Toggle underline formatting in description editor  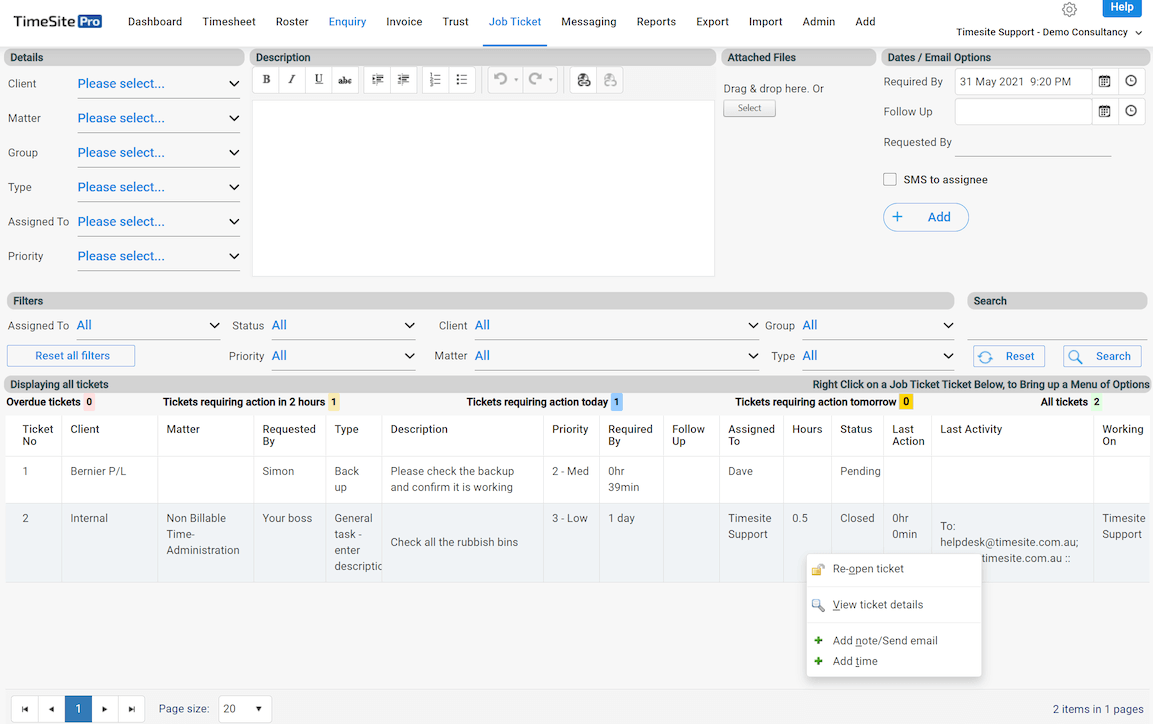coord(318,79)
